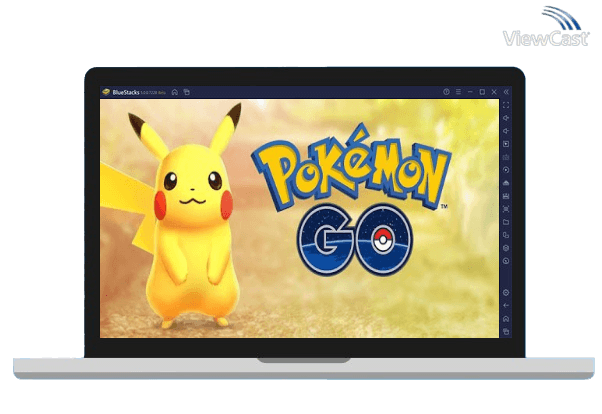Minimize the BlueStacks window

[470, 92]
